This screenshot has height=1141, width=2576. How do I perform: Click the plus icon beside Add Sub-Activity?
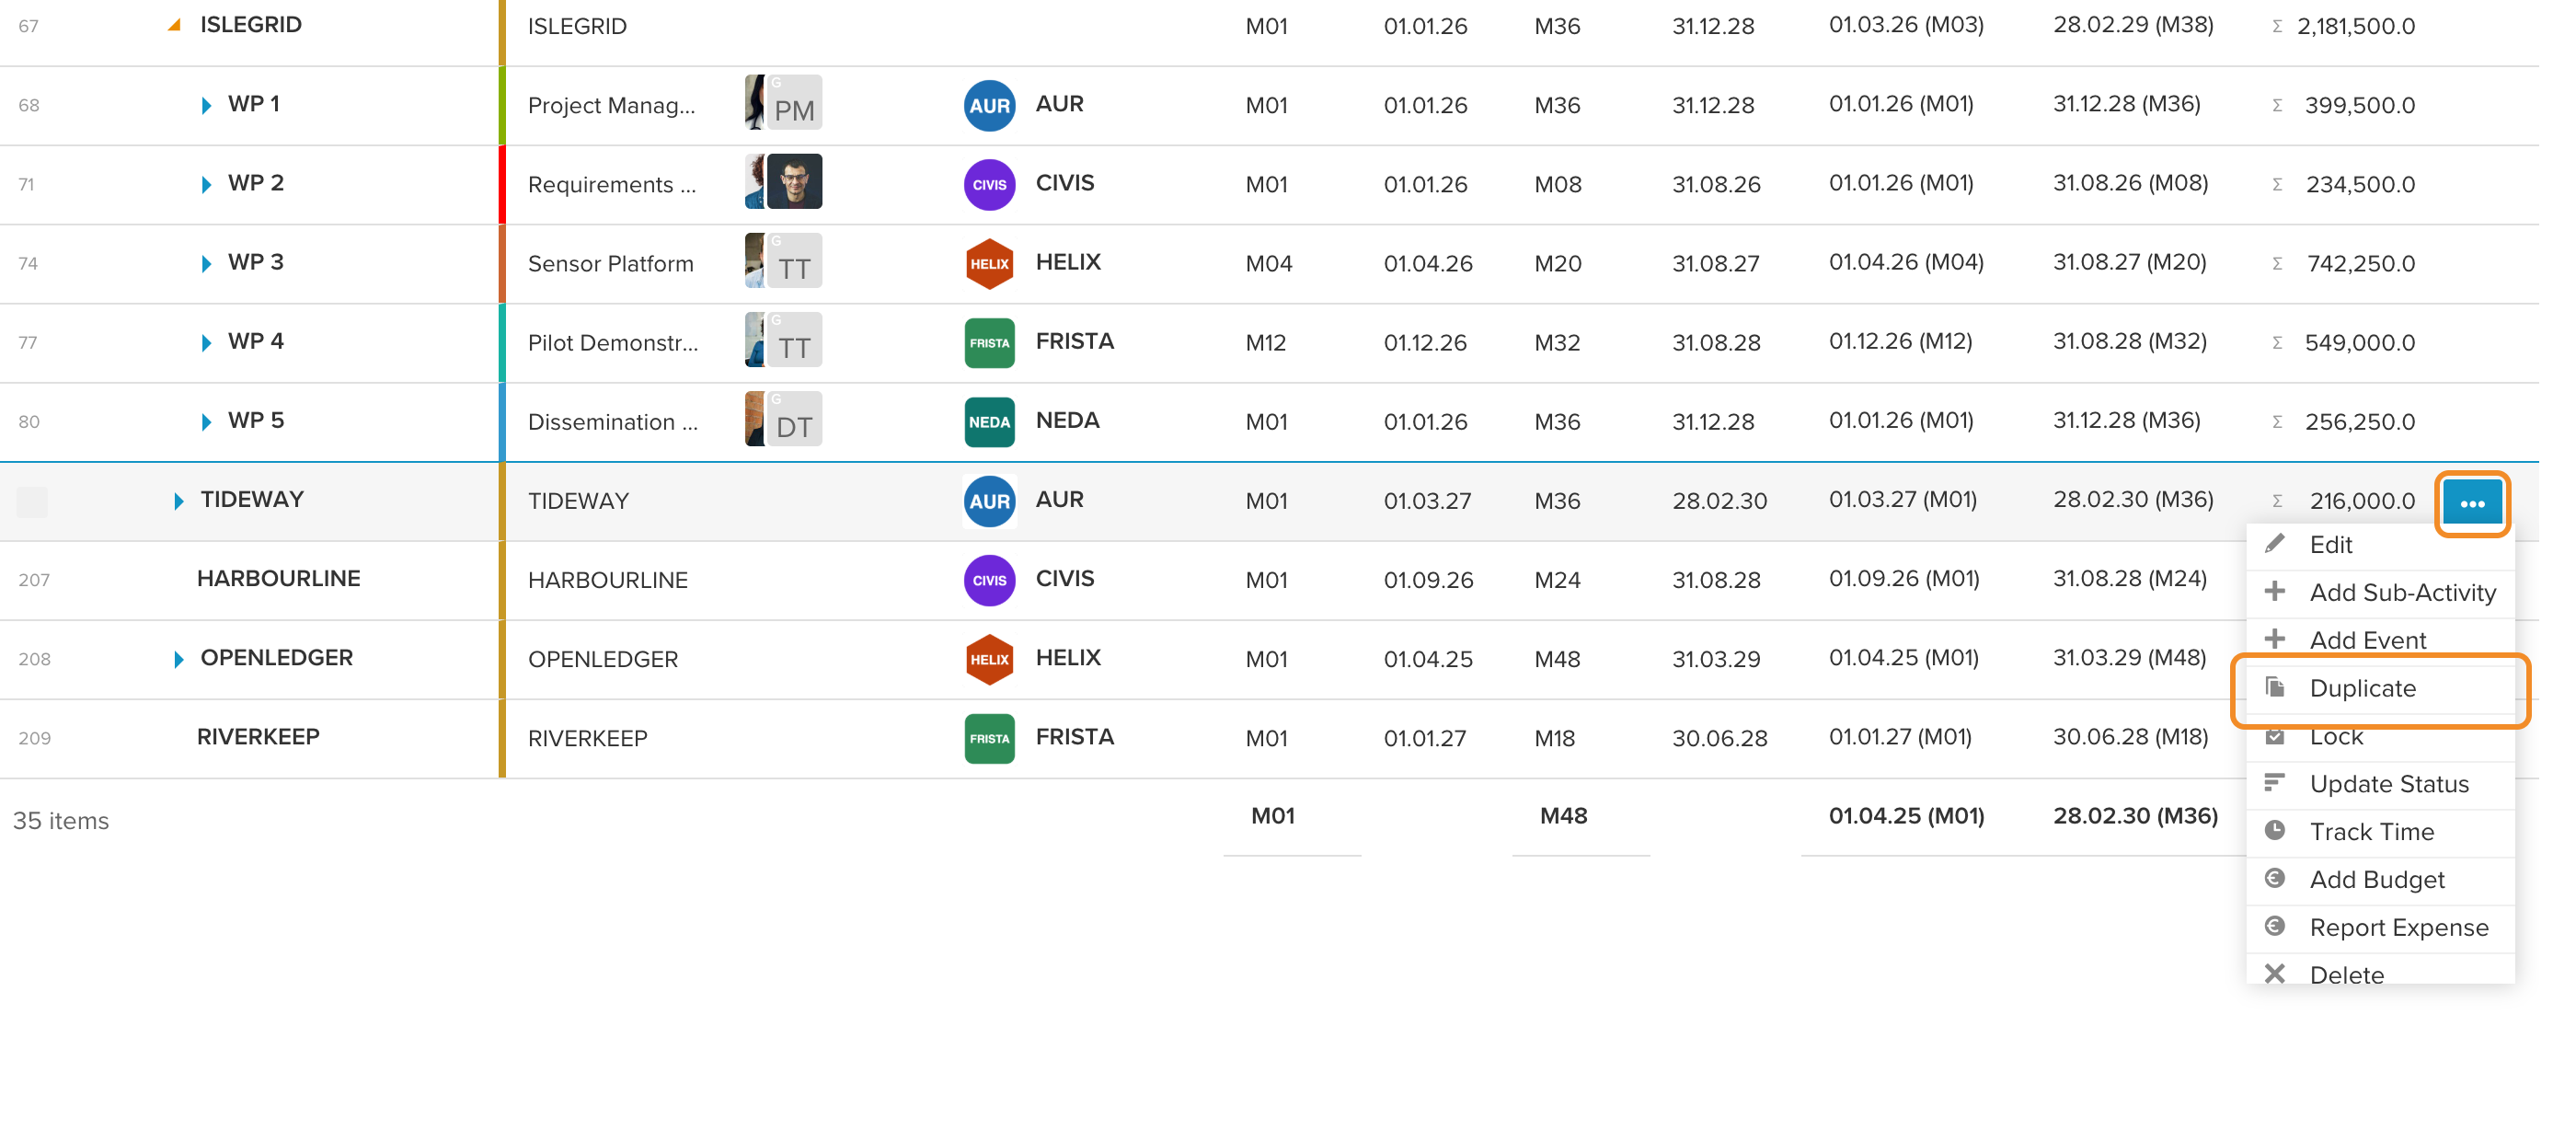point(2274,591)
